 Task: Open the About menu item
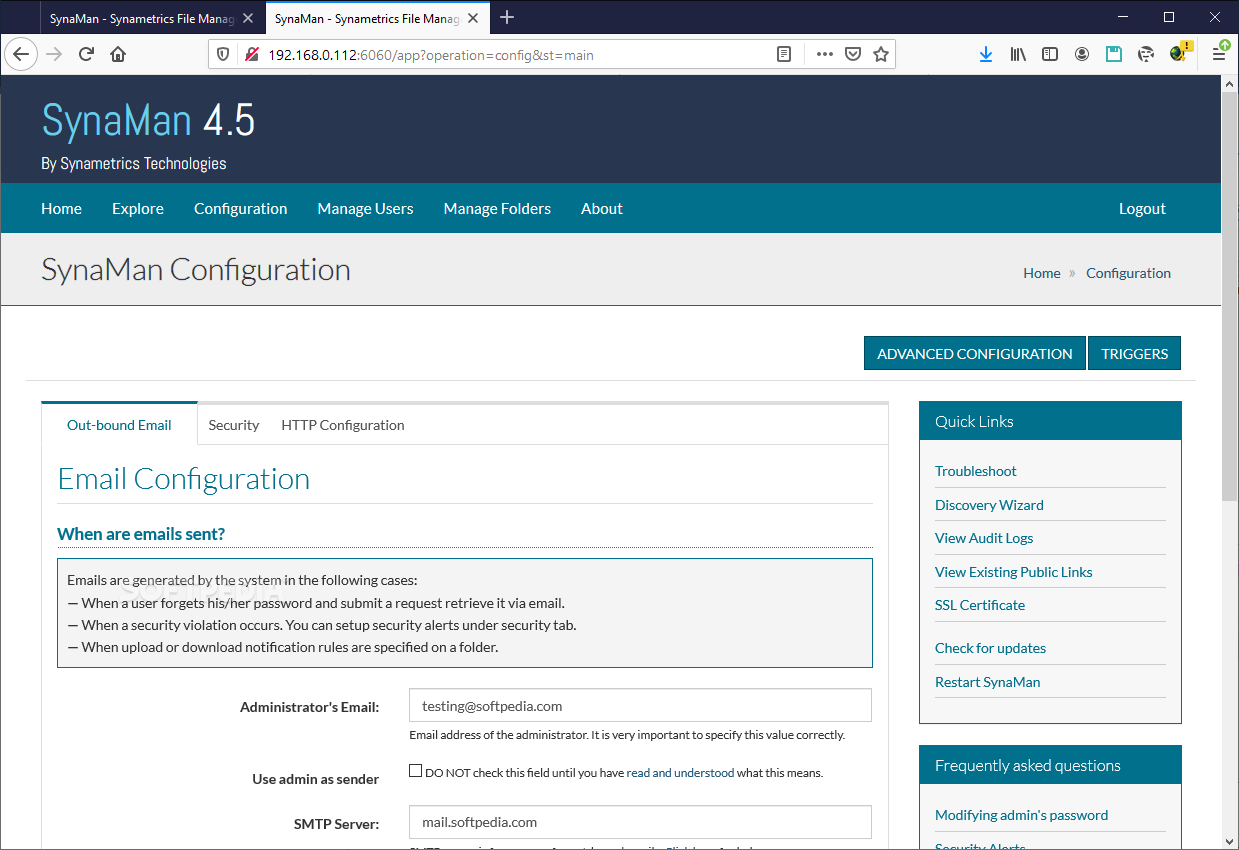tap(602, 208)
